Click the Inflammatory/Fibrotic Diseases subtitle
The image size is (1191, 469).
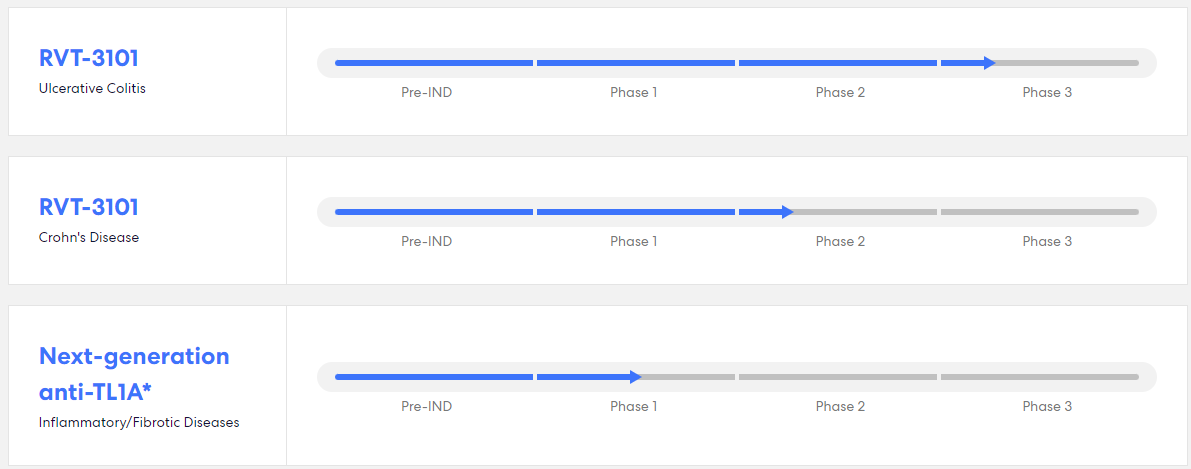[139, 422]
